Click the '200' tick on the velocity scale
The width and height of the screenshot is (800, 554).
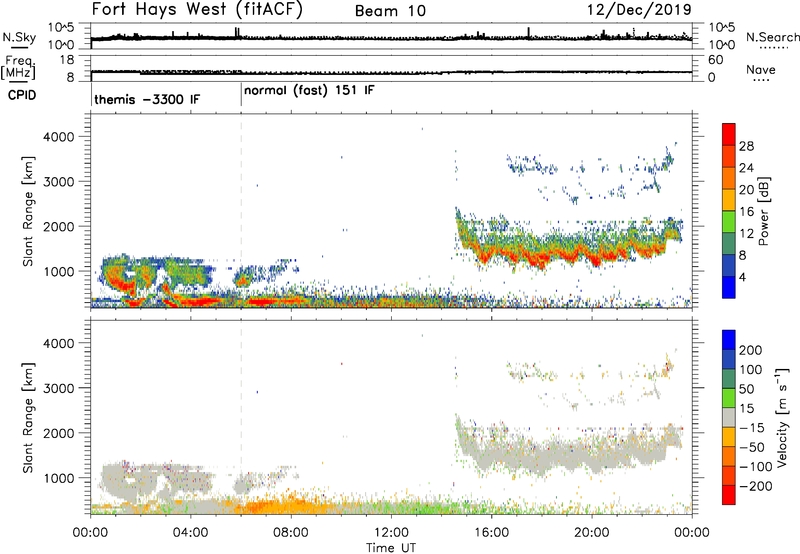click(x=751, y=350)
